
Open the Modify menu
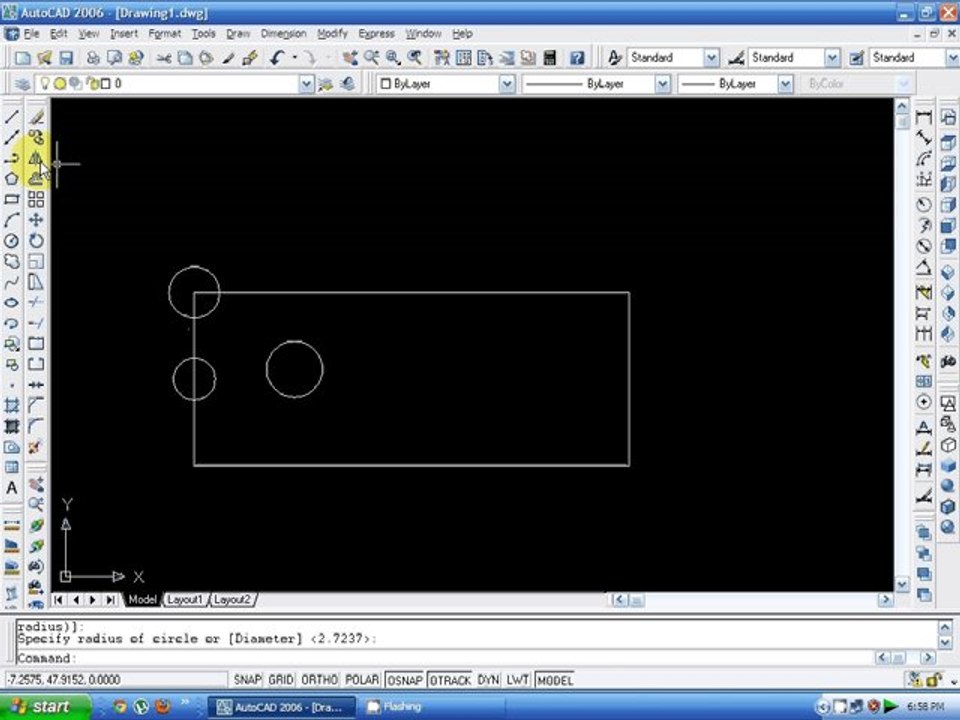(x=332, y=34)
